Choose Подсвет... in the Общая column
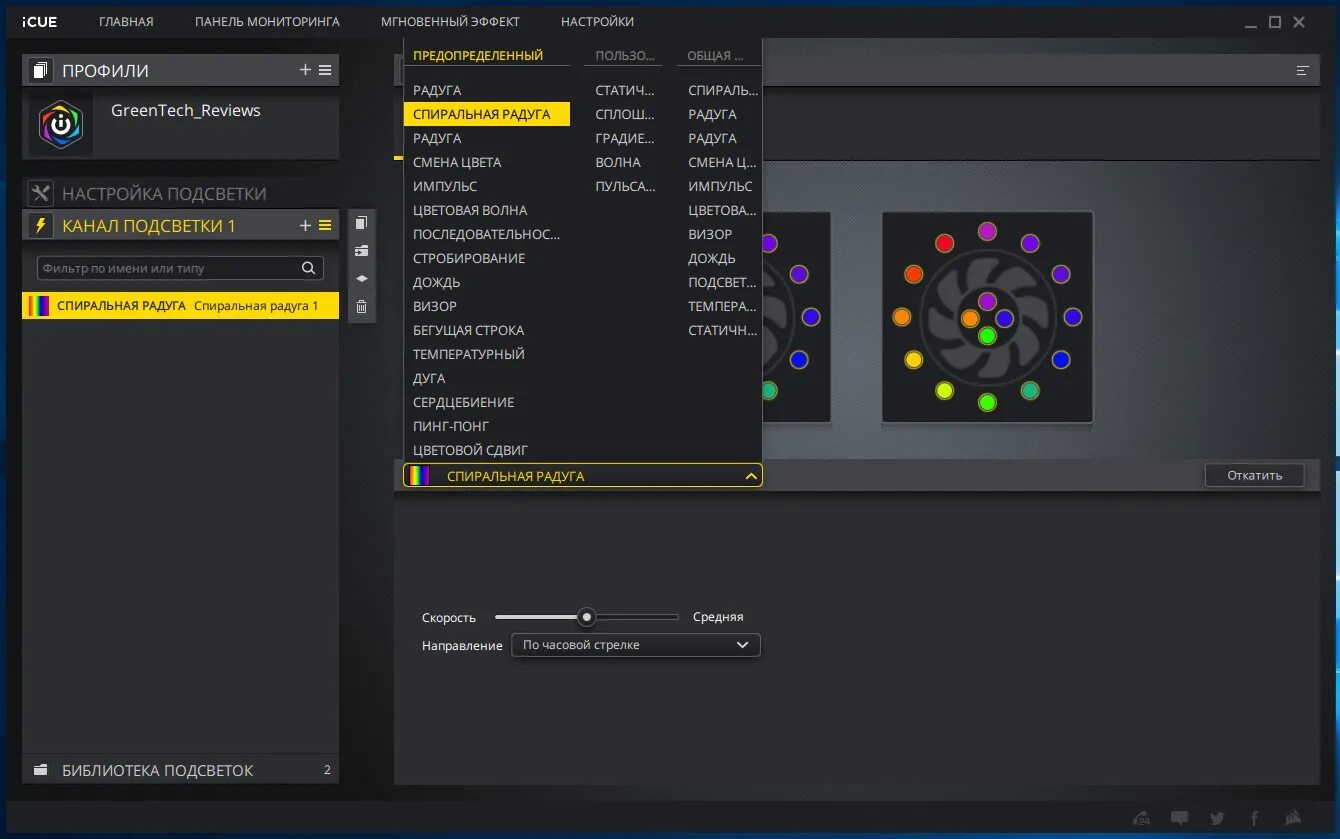 point(722,282)
